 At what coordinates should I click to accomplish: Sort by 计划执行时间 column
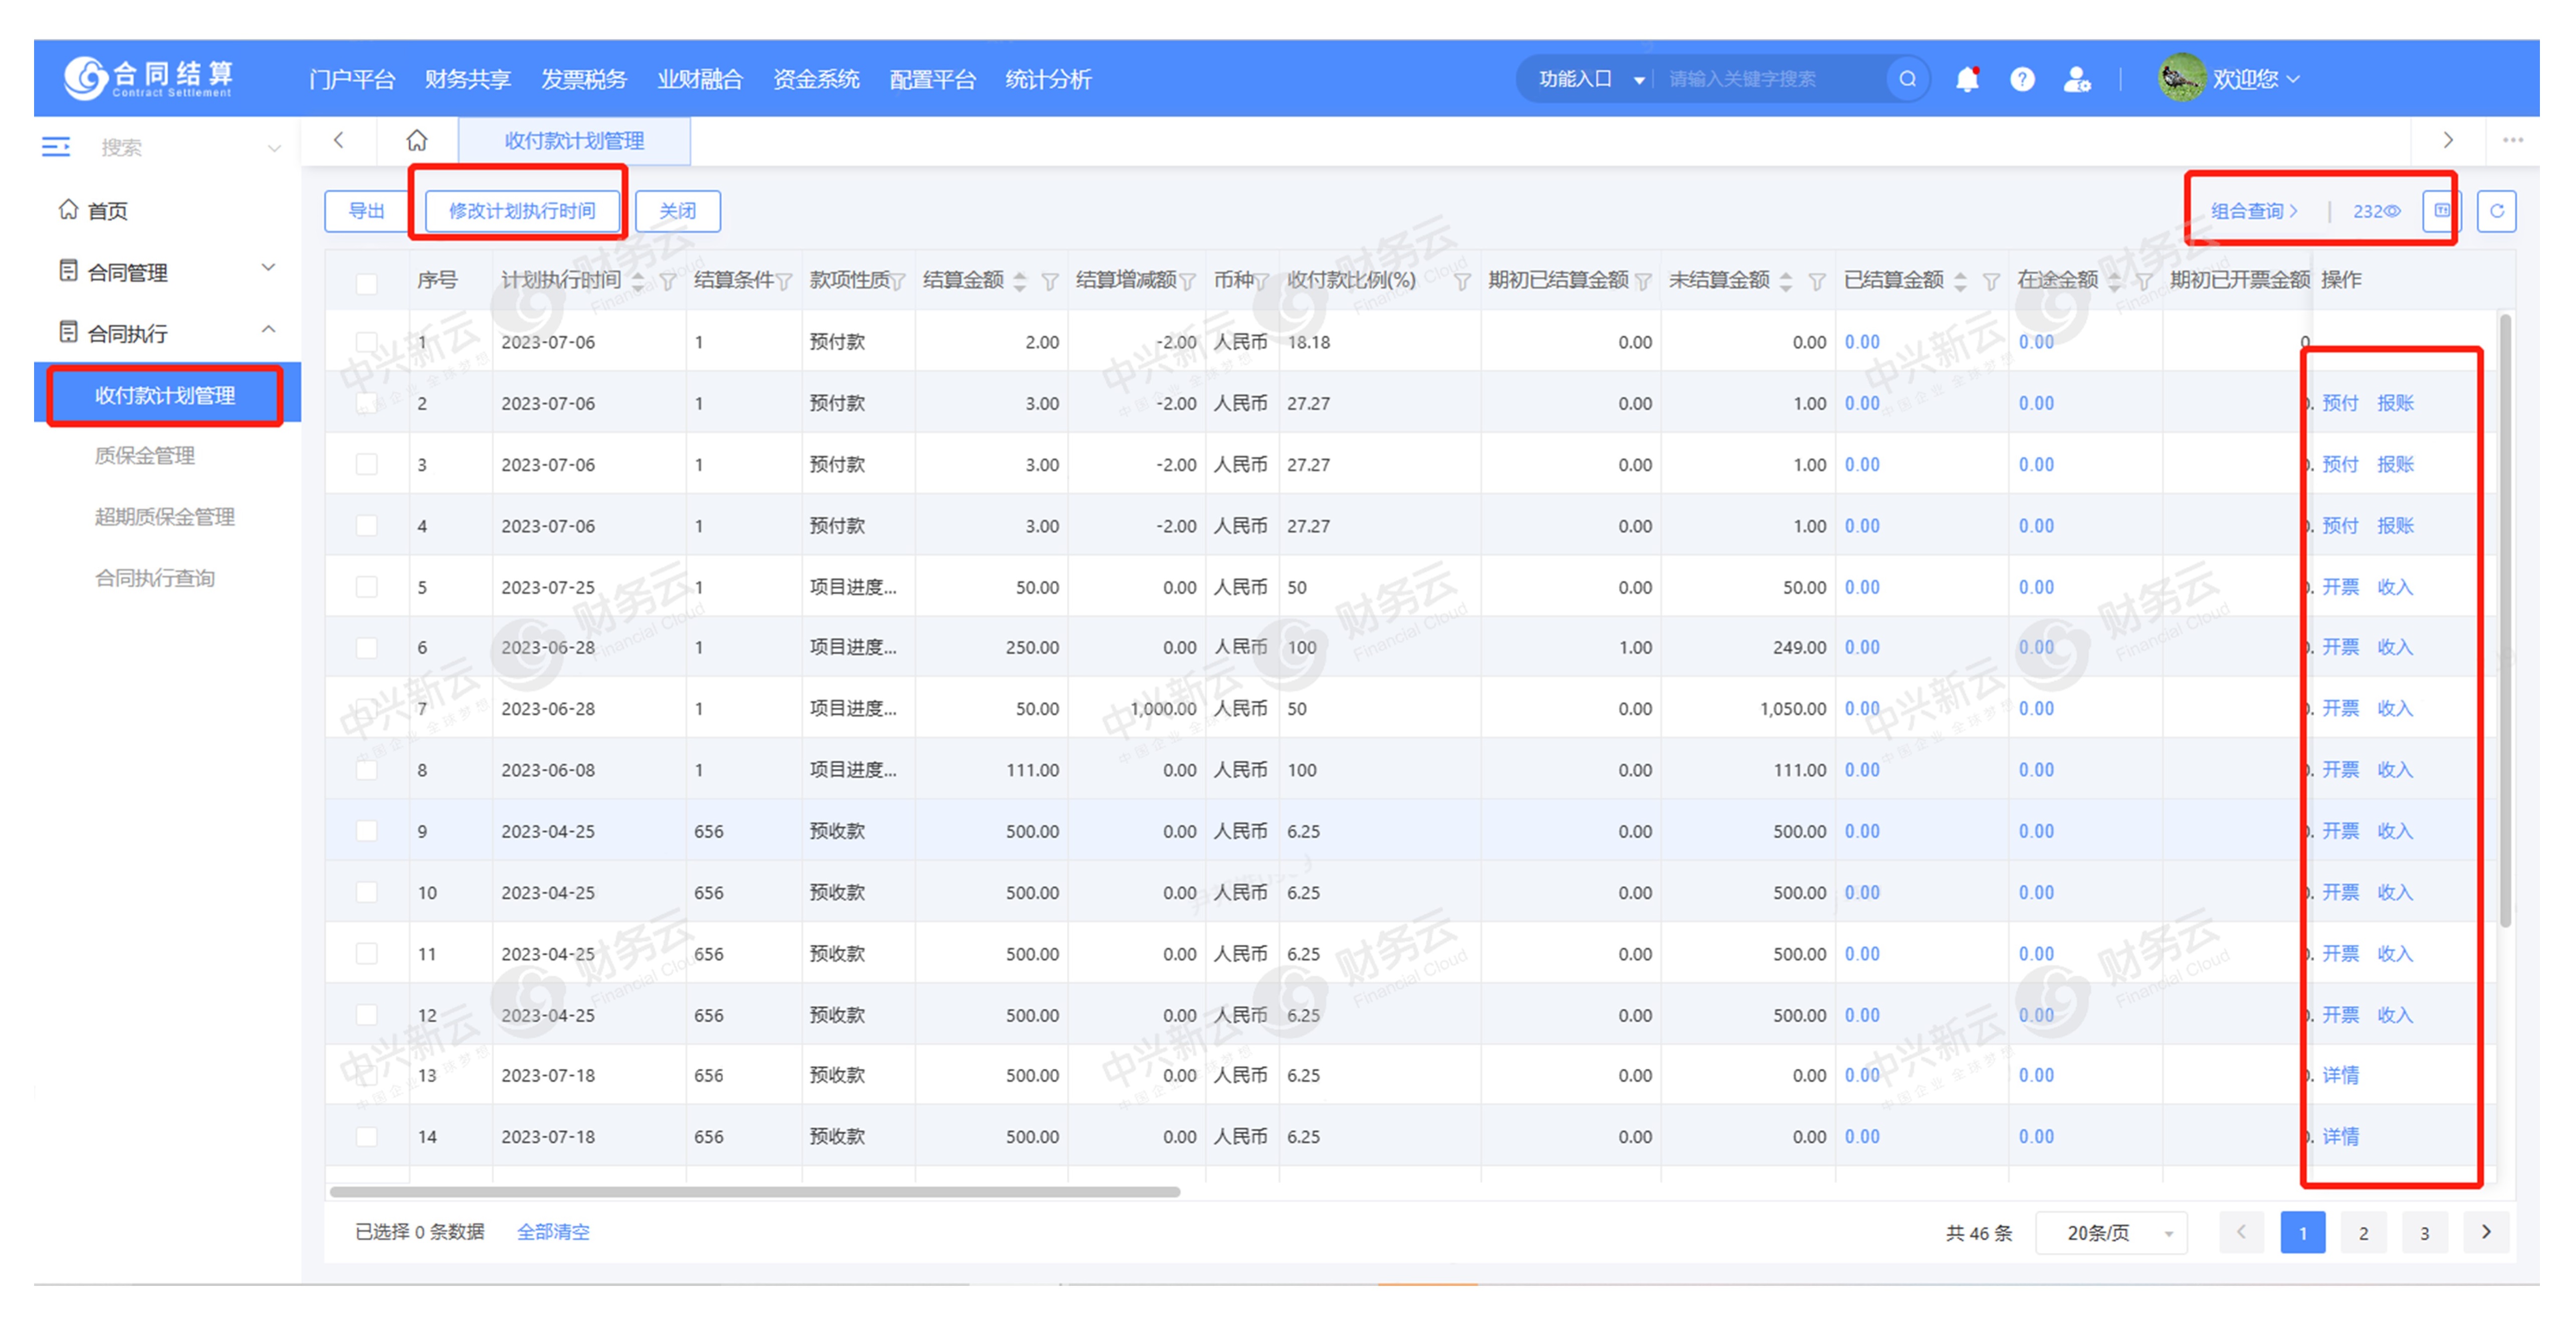(x=638, y=282)
